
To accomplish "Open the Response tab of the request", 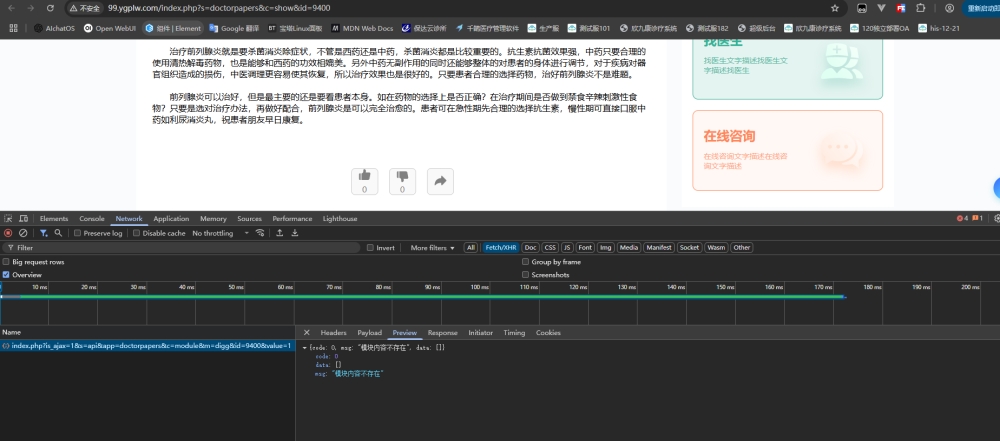I will click(x=443, y=333).
